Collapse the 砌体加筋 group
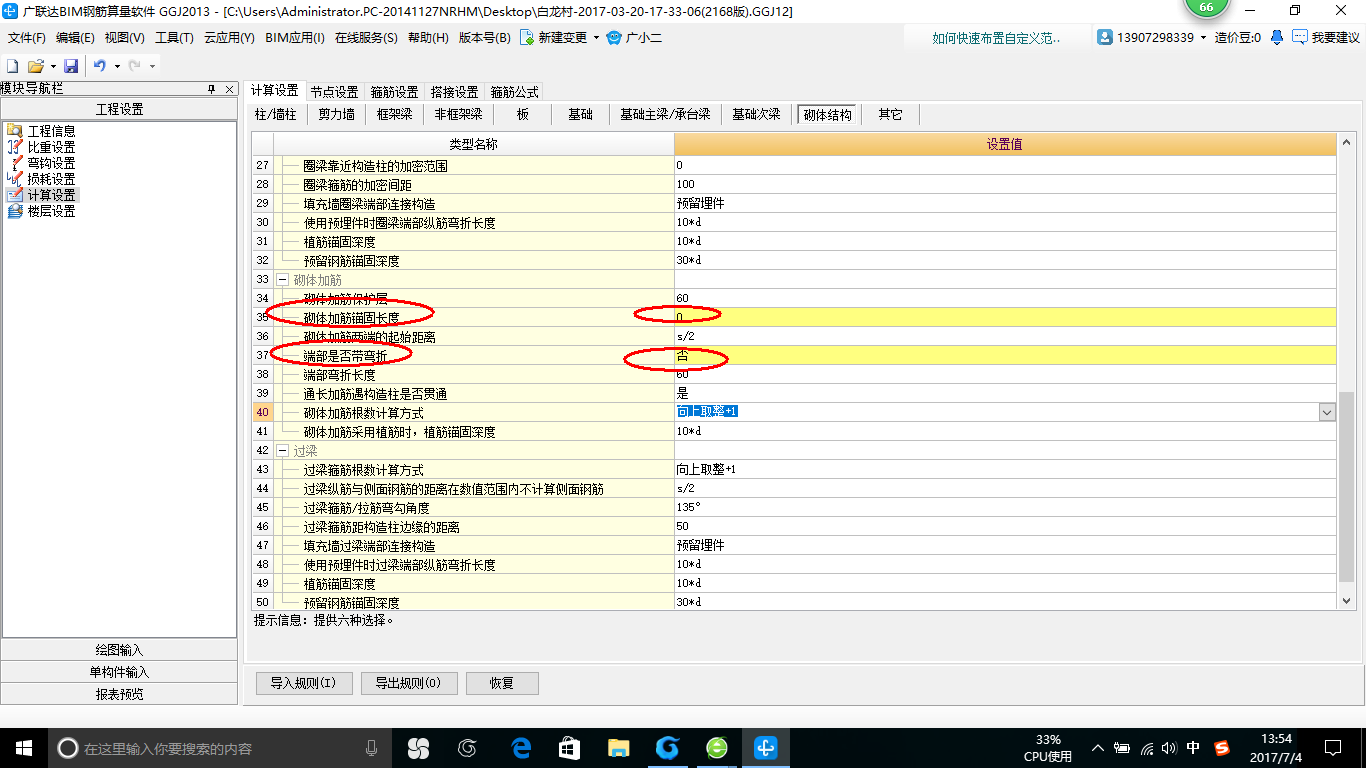The height and width of the screenshot is (768, 1366). pos(282,280)
